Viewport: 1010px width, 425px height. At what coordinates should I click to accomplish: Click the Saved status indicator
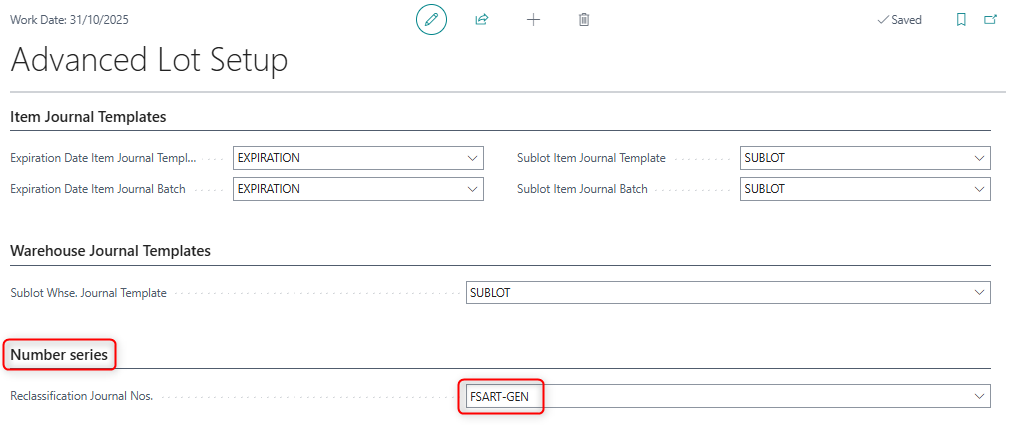coord(899,20)
